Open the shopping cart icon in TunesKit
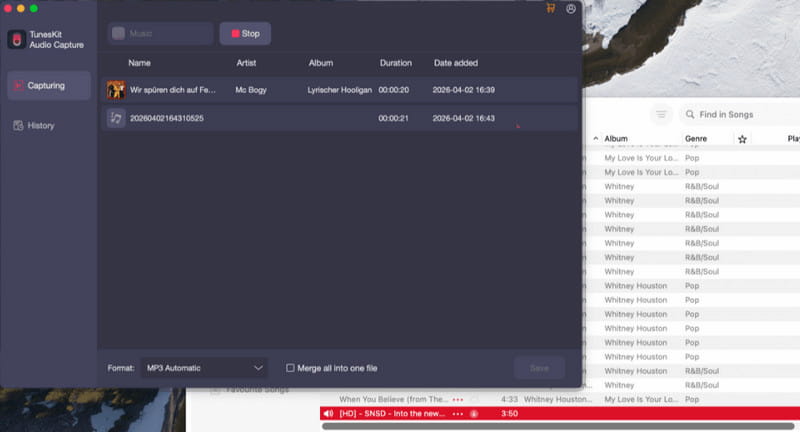Screen dimensions: 800x432 pyautogui.click(x=551, y=8)
